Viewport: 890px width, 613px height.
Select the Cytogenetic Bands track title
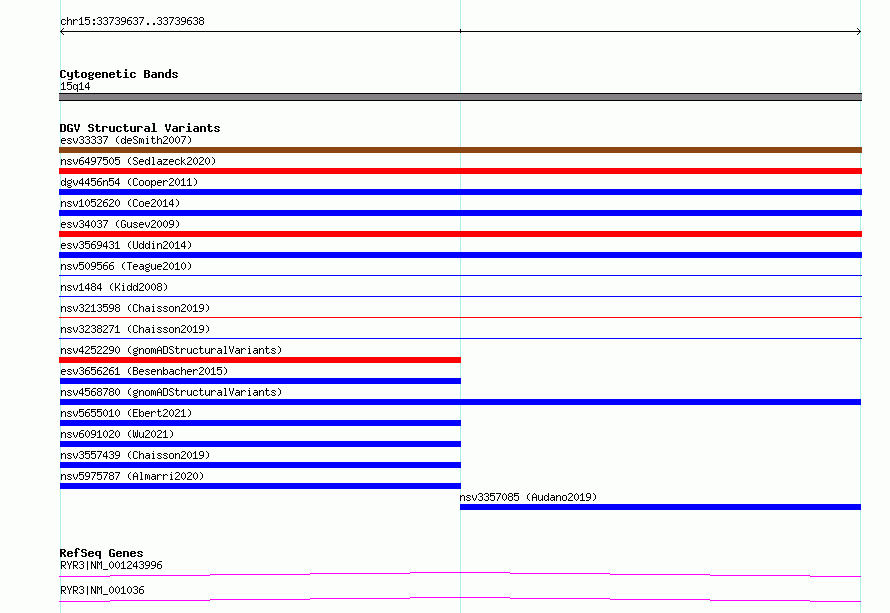[119, 74]
